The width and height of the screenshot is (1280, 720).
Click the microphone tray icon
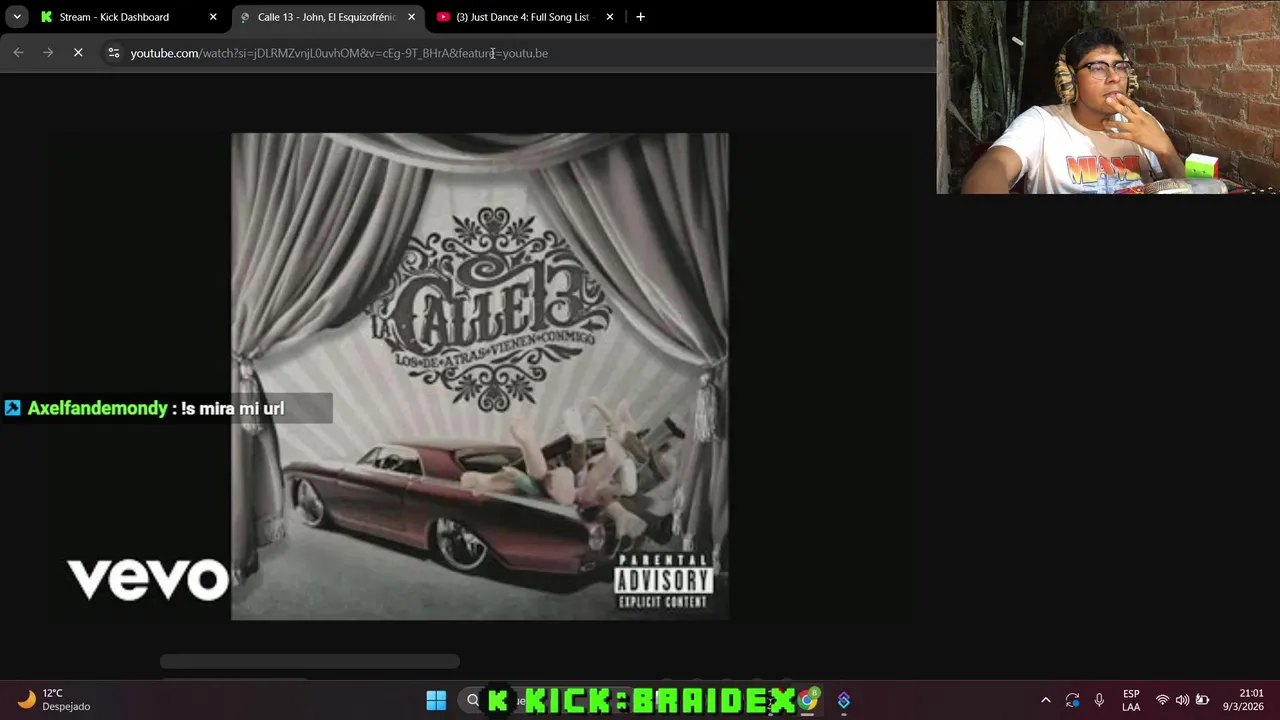(1099, 700)
